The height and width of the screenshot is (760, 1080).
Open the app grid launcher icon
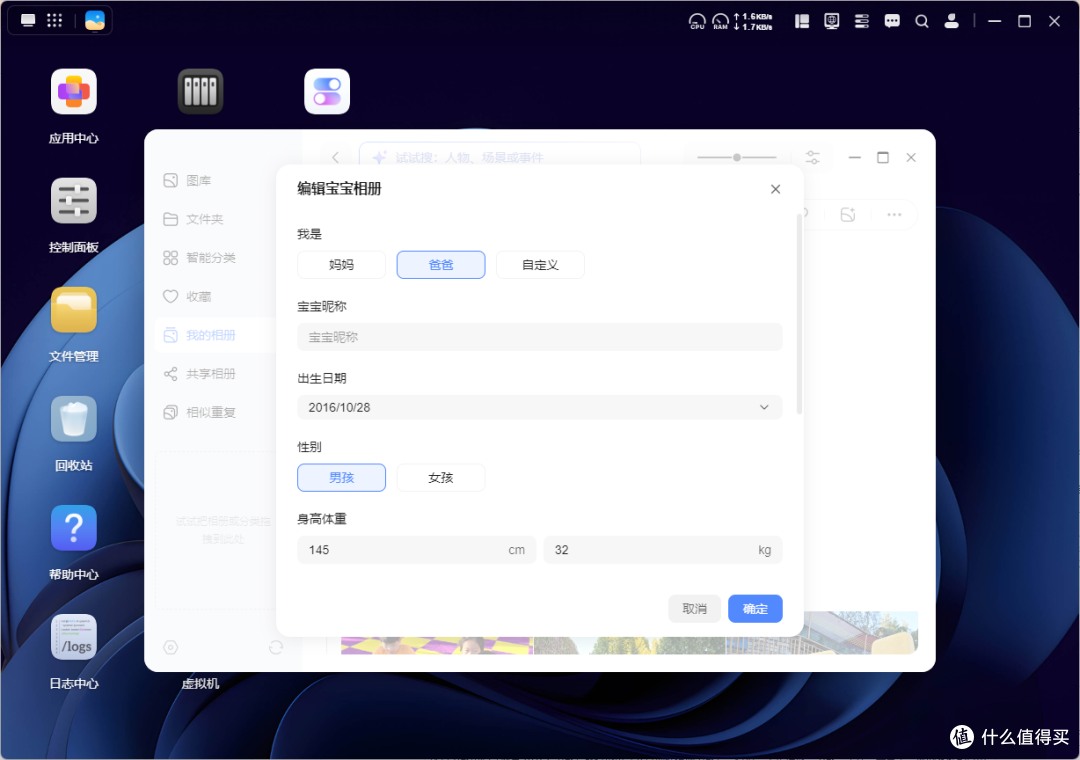54,20
